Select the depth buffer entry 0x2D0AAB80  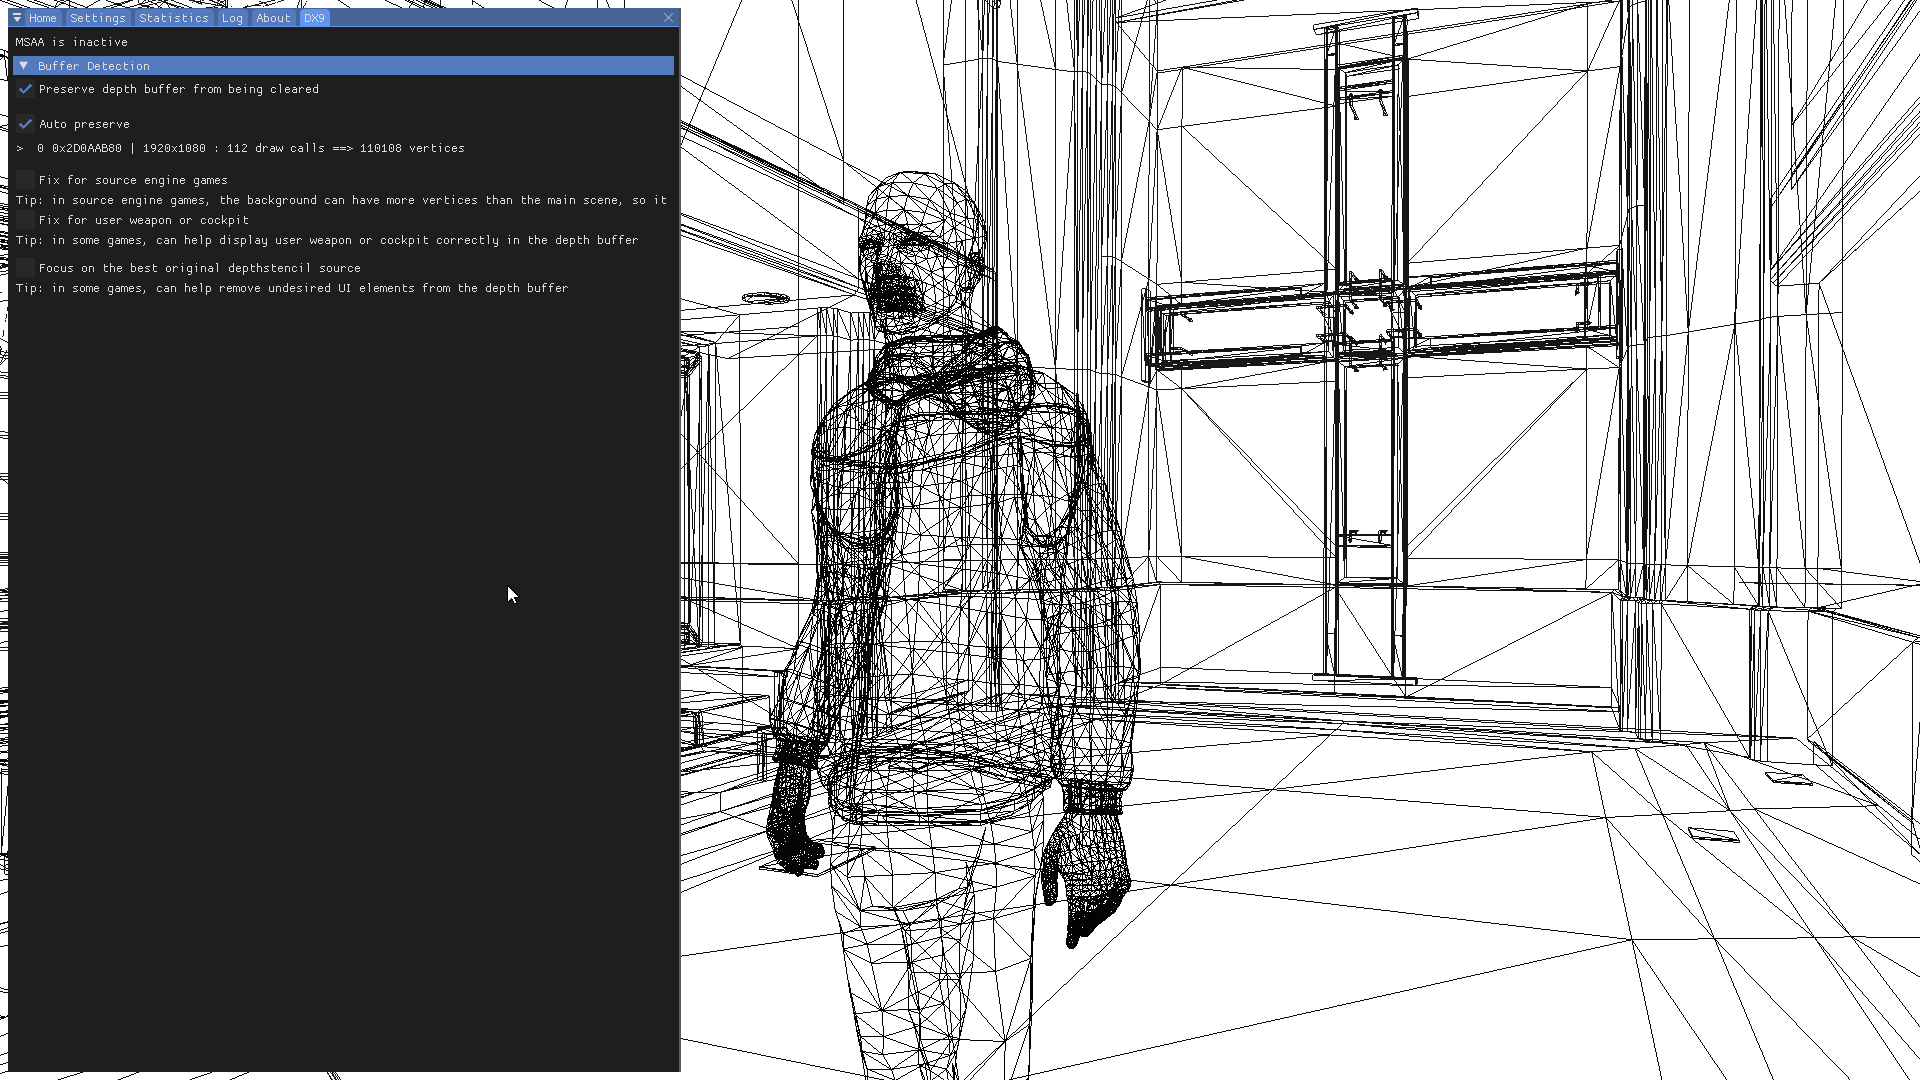tap(240, 148)
